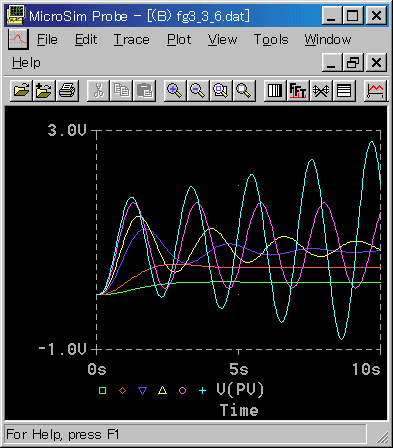Click the Help menu item

[26, 63]
